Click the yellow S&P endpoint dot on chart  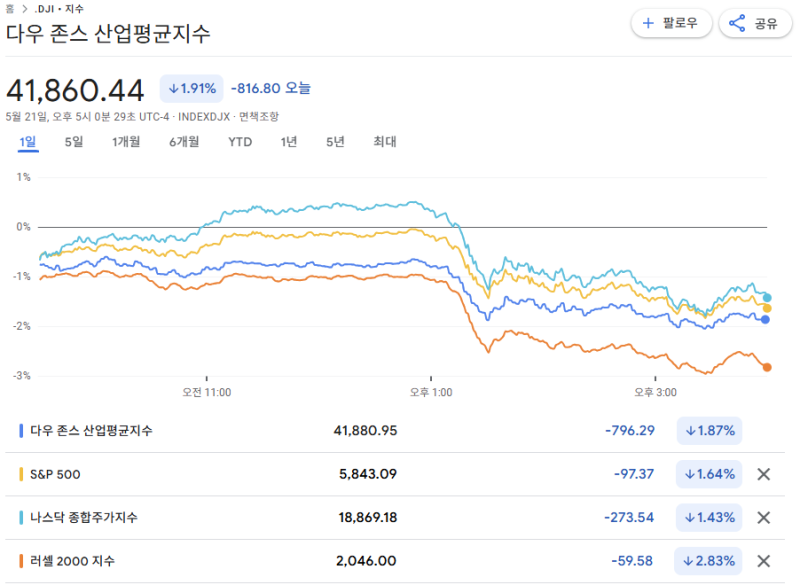(767, 309)
